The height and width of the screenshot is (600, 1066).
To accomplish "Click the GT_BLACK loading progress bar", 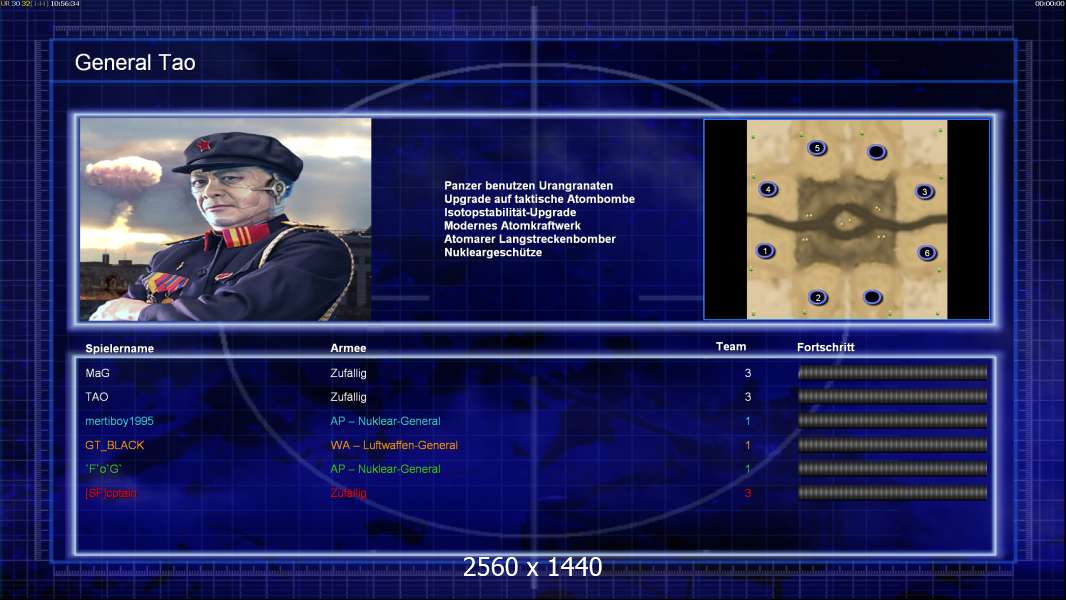I will 893,445.
